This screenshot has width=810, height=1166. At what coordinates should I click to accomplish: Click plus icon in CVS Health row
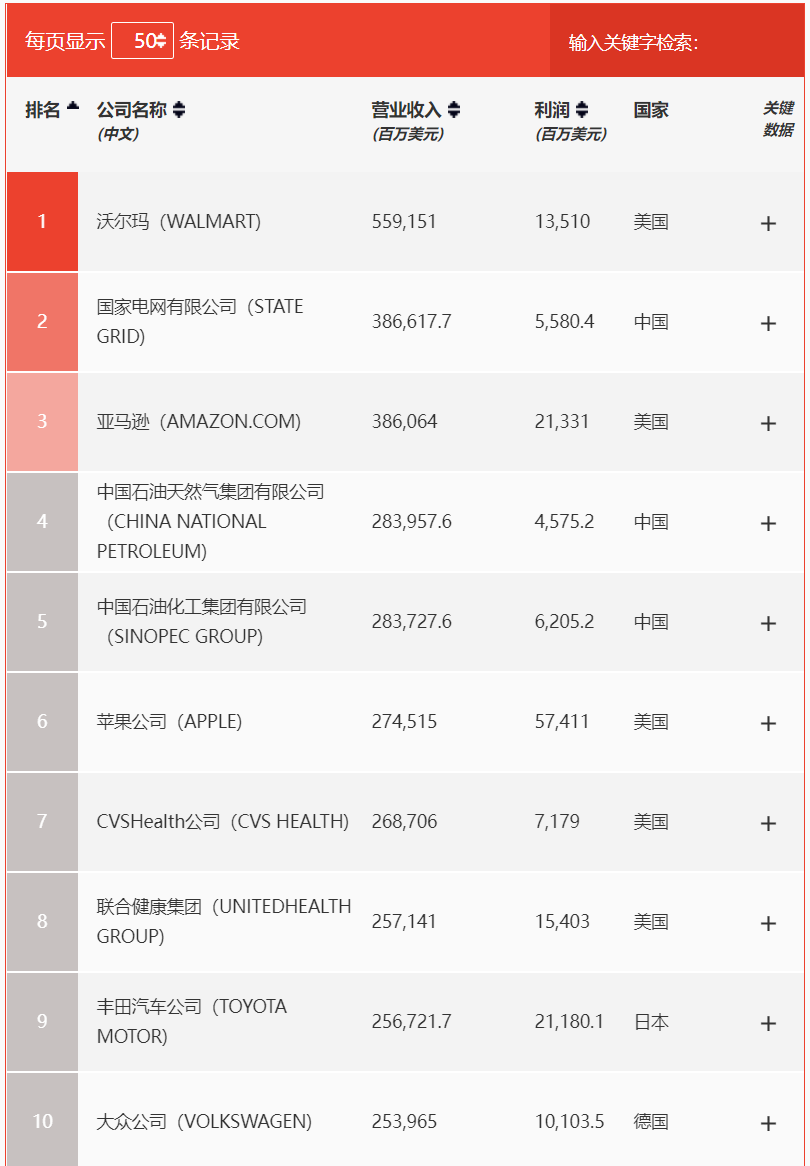pyautogui.click(x=768, y=823)
